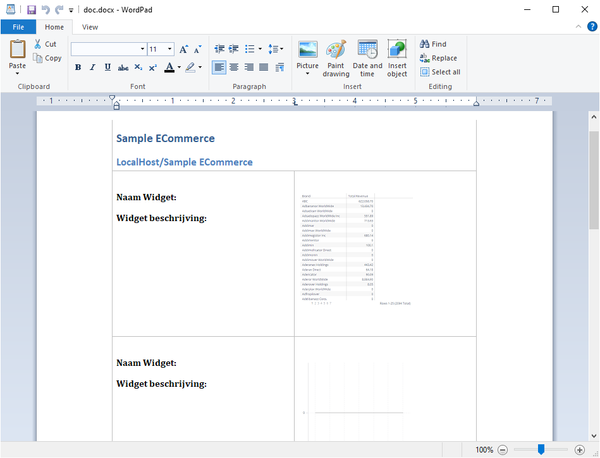Click the Replace button
600x458 pixels.
(438, 58)
